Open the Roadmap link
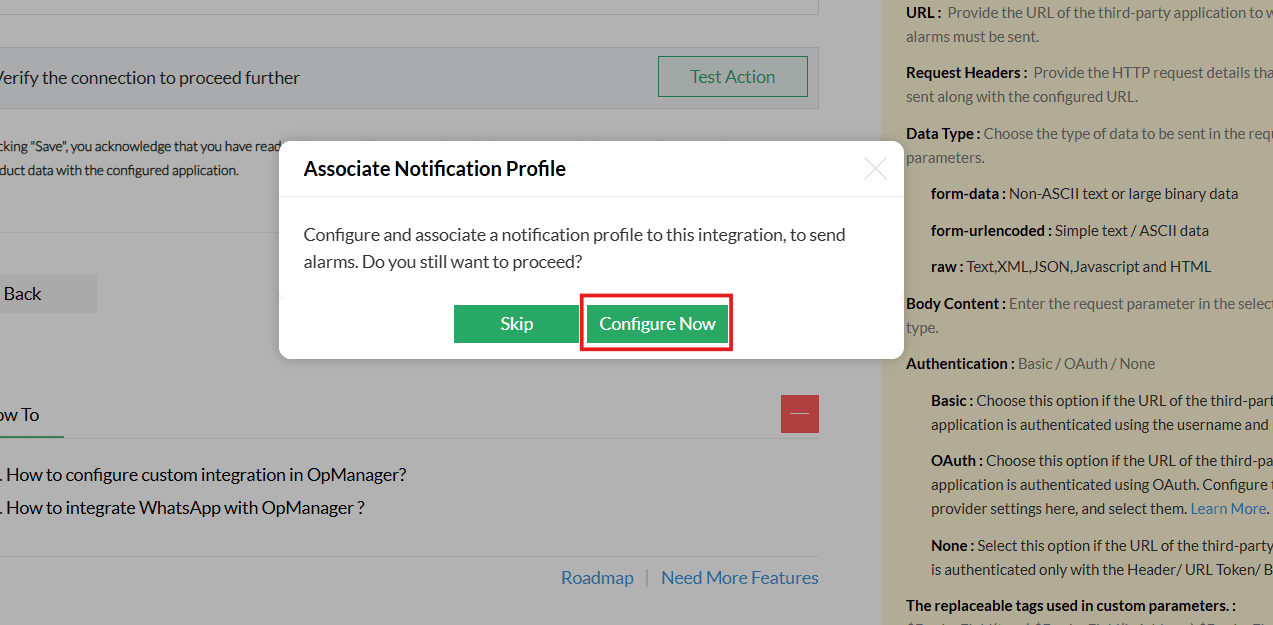 click(596, 577)
